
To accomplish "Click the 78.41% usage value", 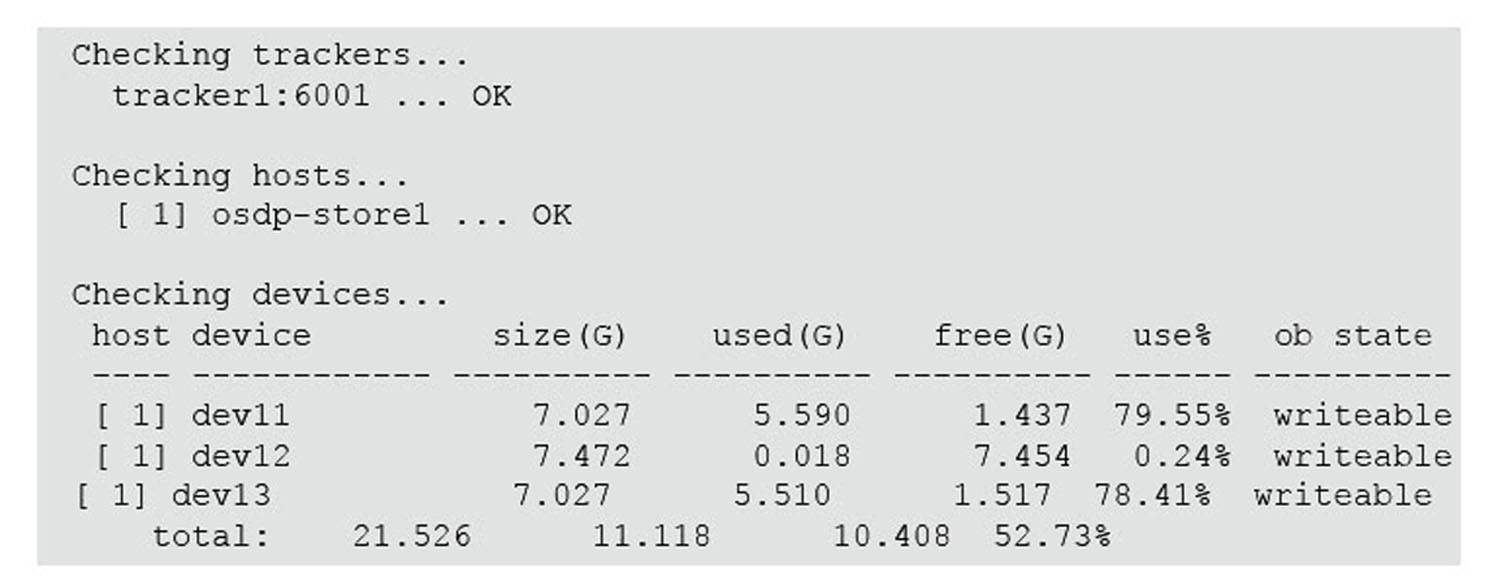I will (x=1152, y=495).
